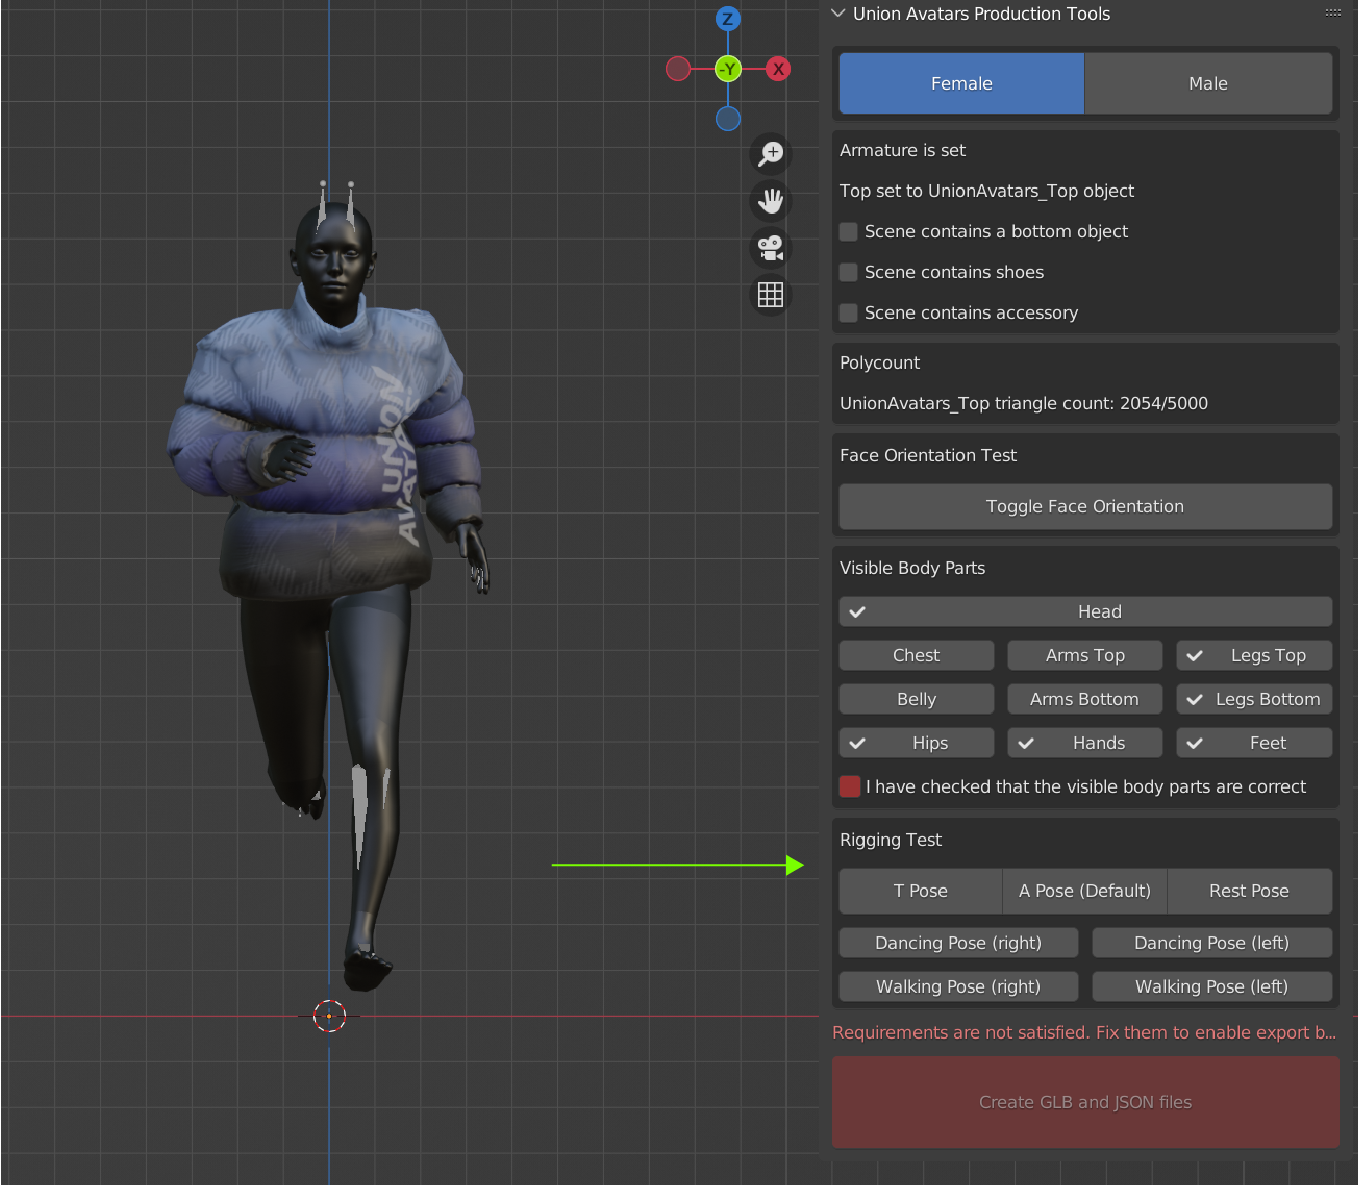1359x1186 pixels.
Task: Click 'Face Orientation Test' section label
Action: 928,456
